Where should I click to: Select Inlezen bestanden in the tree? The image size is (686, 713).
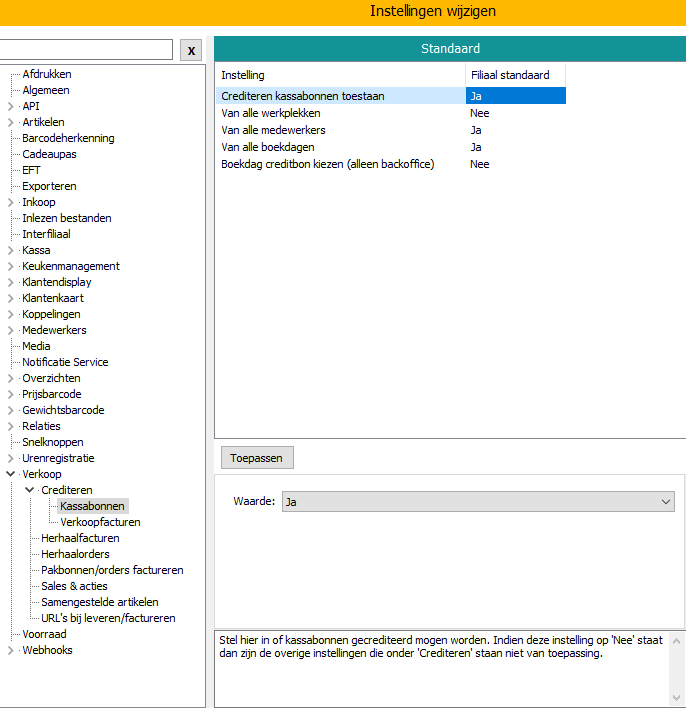[x=67, y=218]
